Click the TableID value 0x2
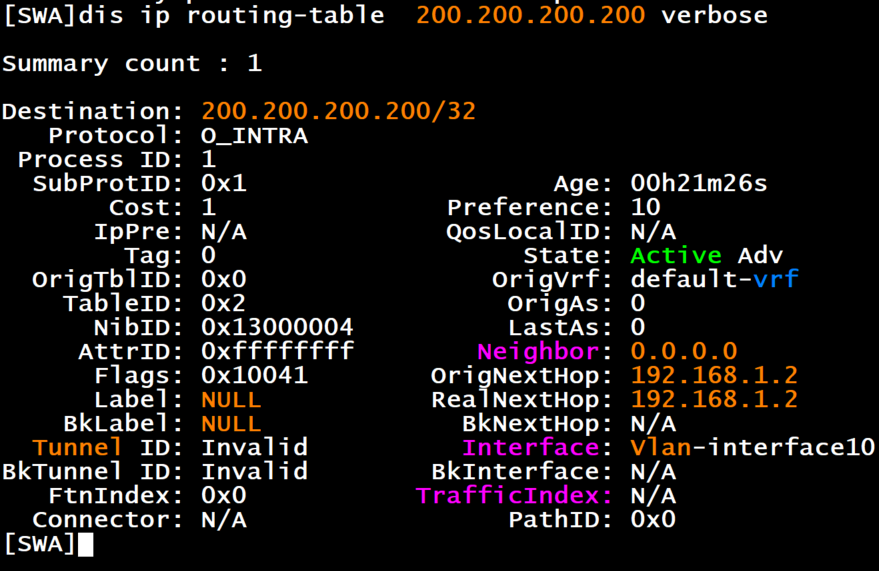 [x=224, y=303]
